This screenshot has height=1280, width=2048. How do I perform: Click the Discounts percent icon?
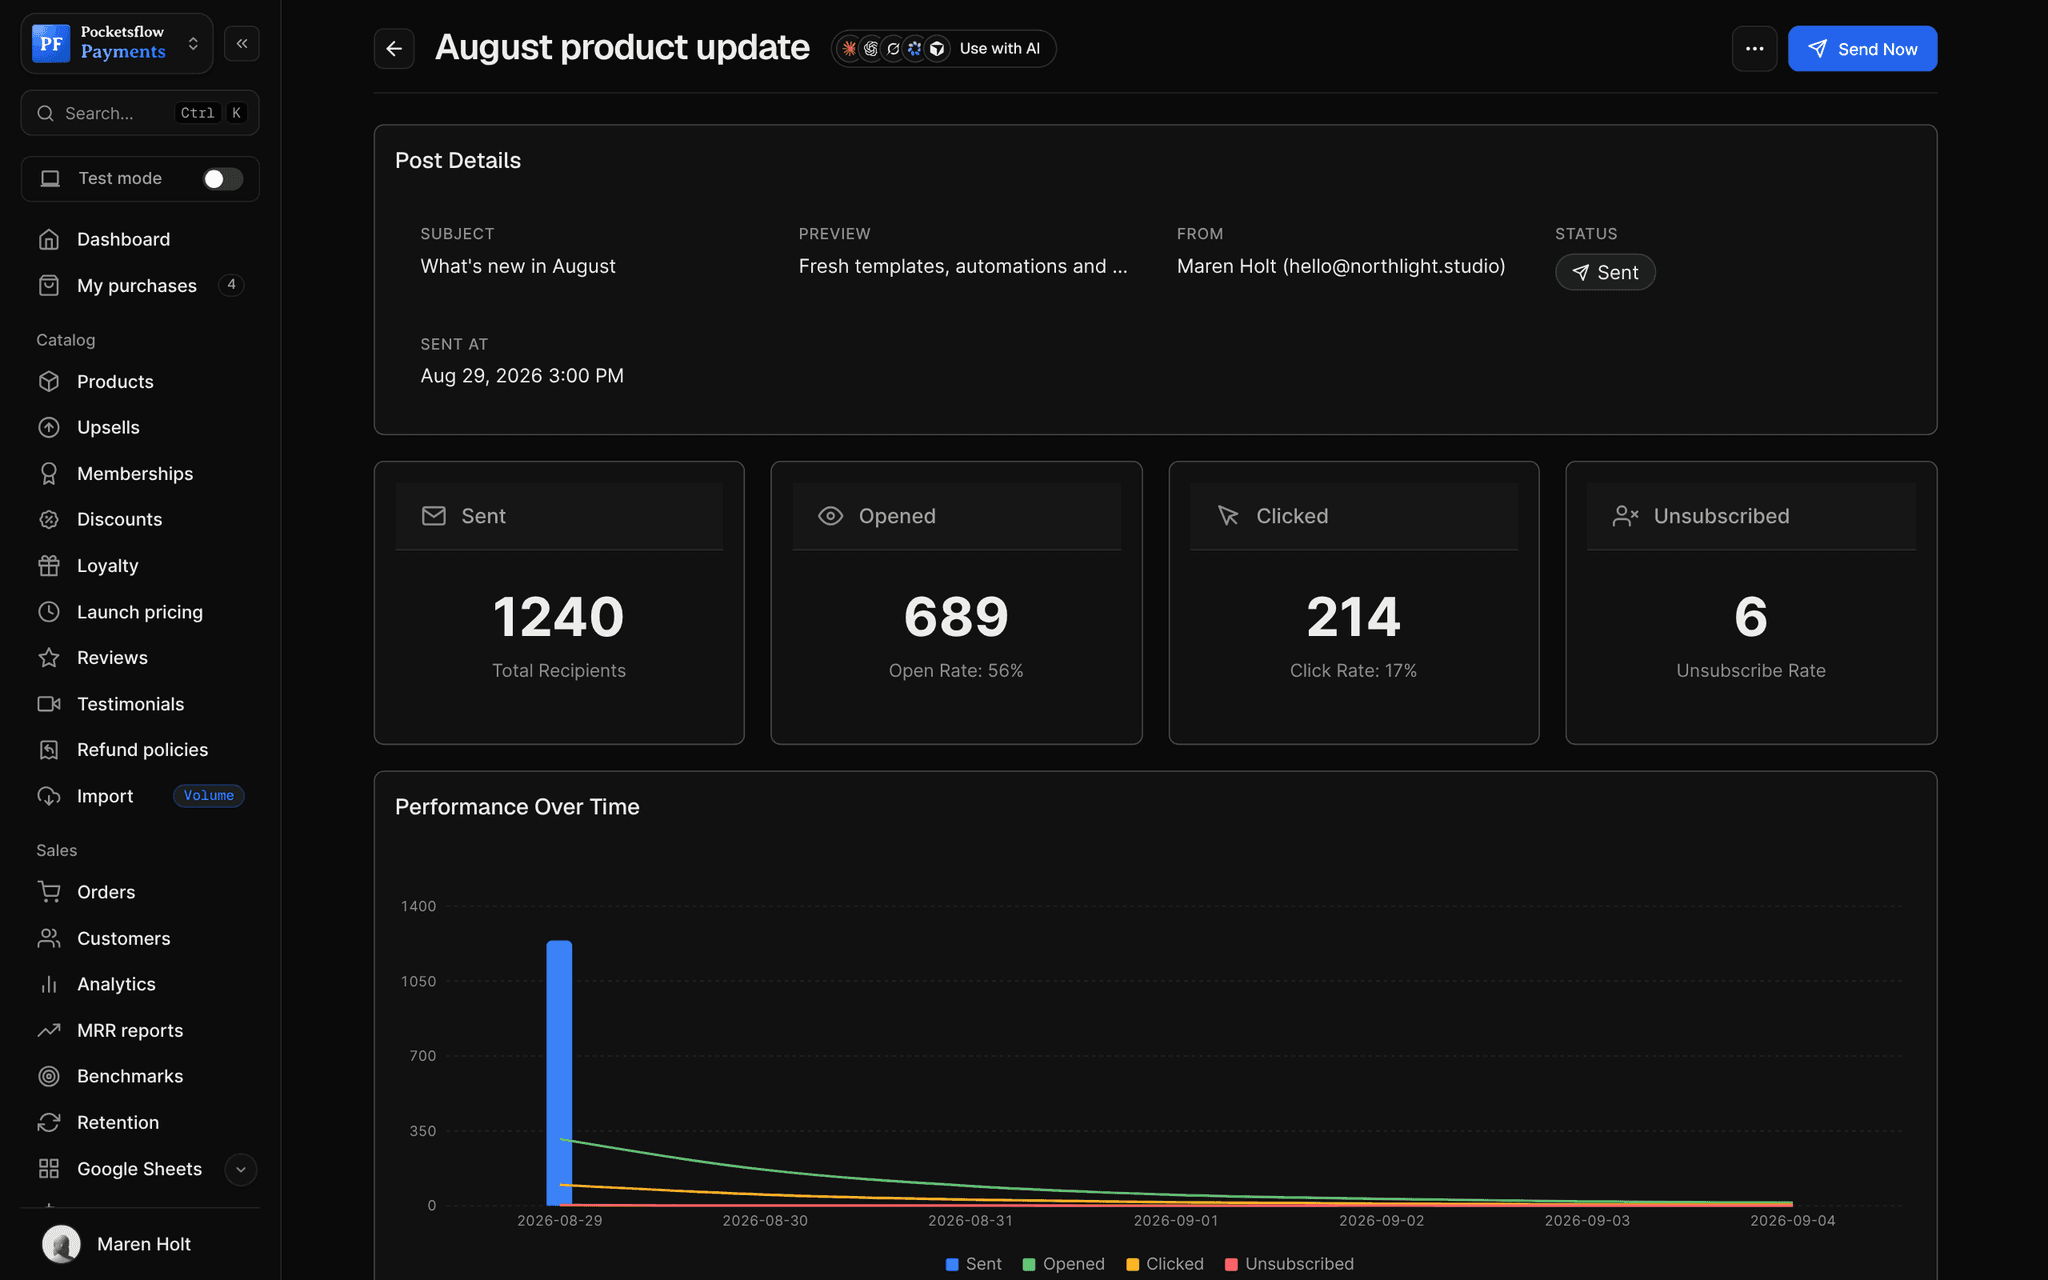click(x=49, y=519)
